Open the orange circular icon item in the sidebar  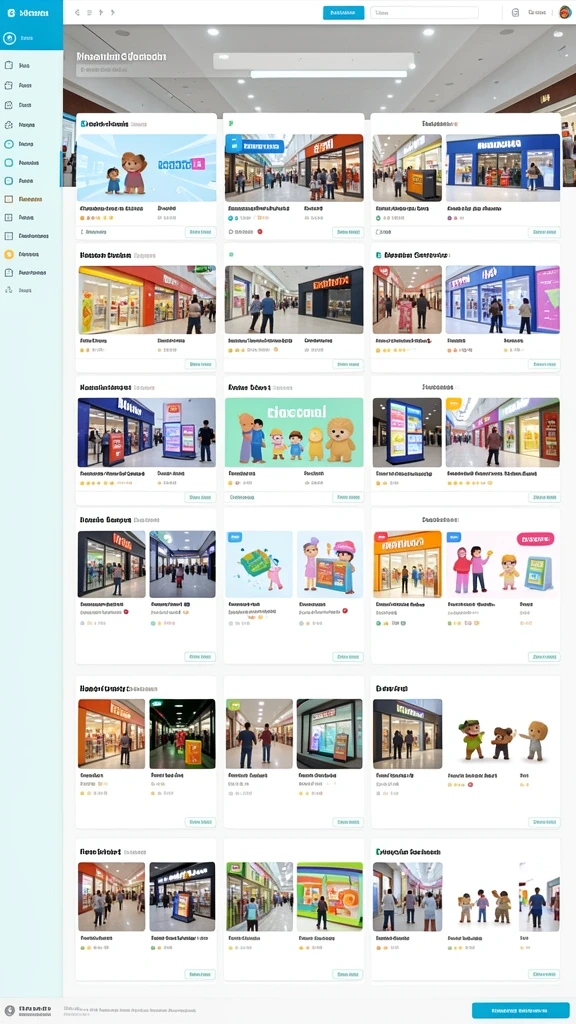coord(8,254)
